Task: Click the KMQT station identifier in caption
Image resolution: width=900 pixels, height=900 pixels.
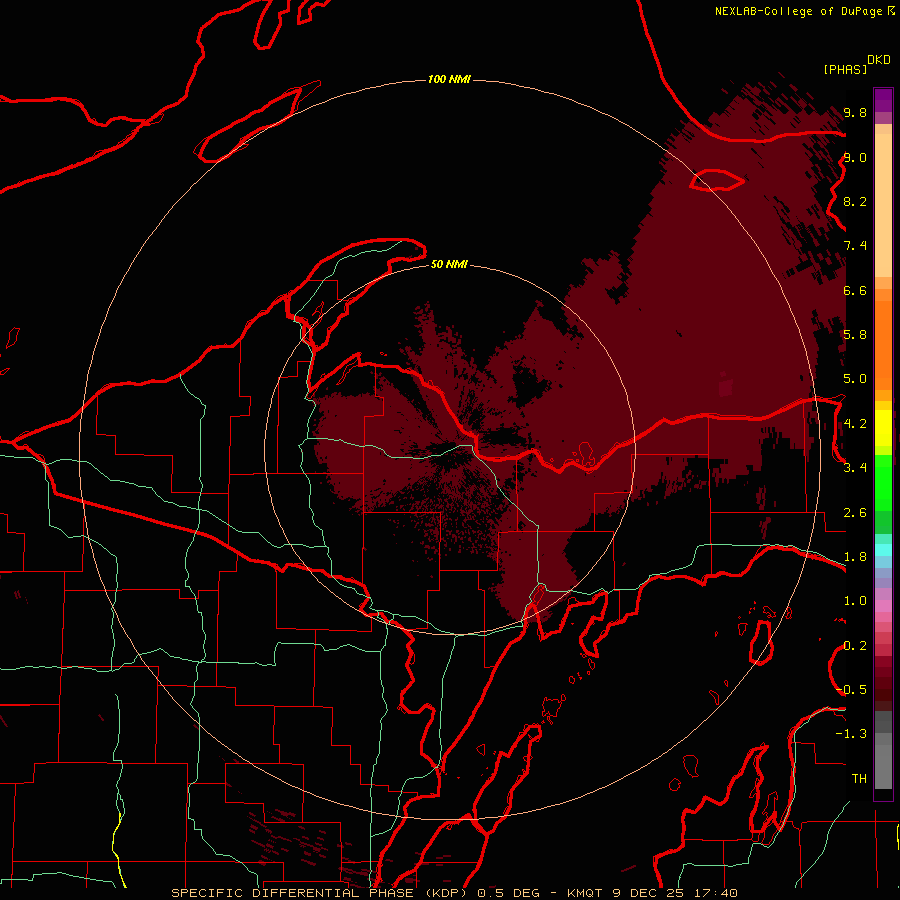Action: (x=585, y=893)
